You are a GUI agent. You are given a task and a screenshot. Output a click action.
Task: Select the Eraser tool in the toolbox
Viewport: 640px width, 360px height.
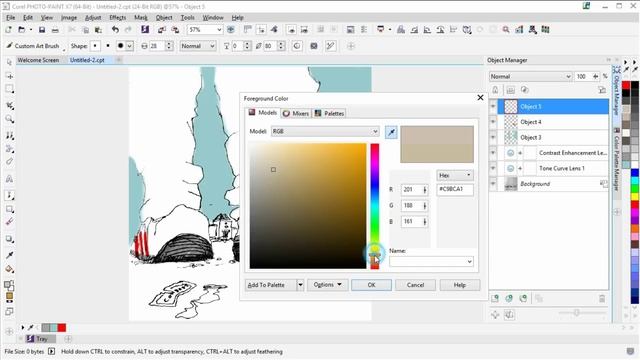pyautogui.click(x=9, y=162)
